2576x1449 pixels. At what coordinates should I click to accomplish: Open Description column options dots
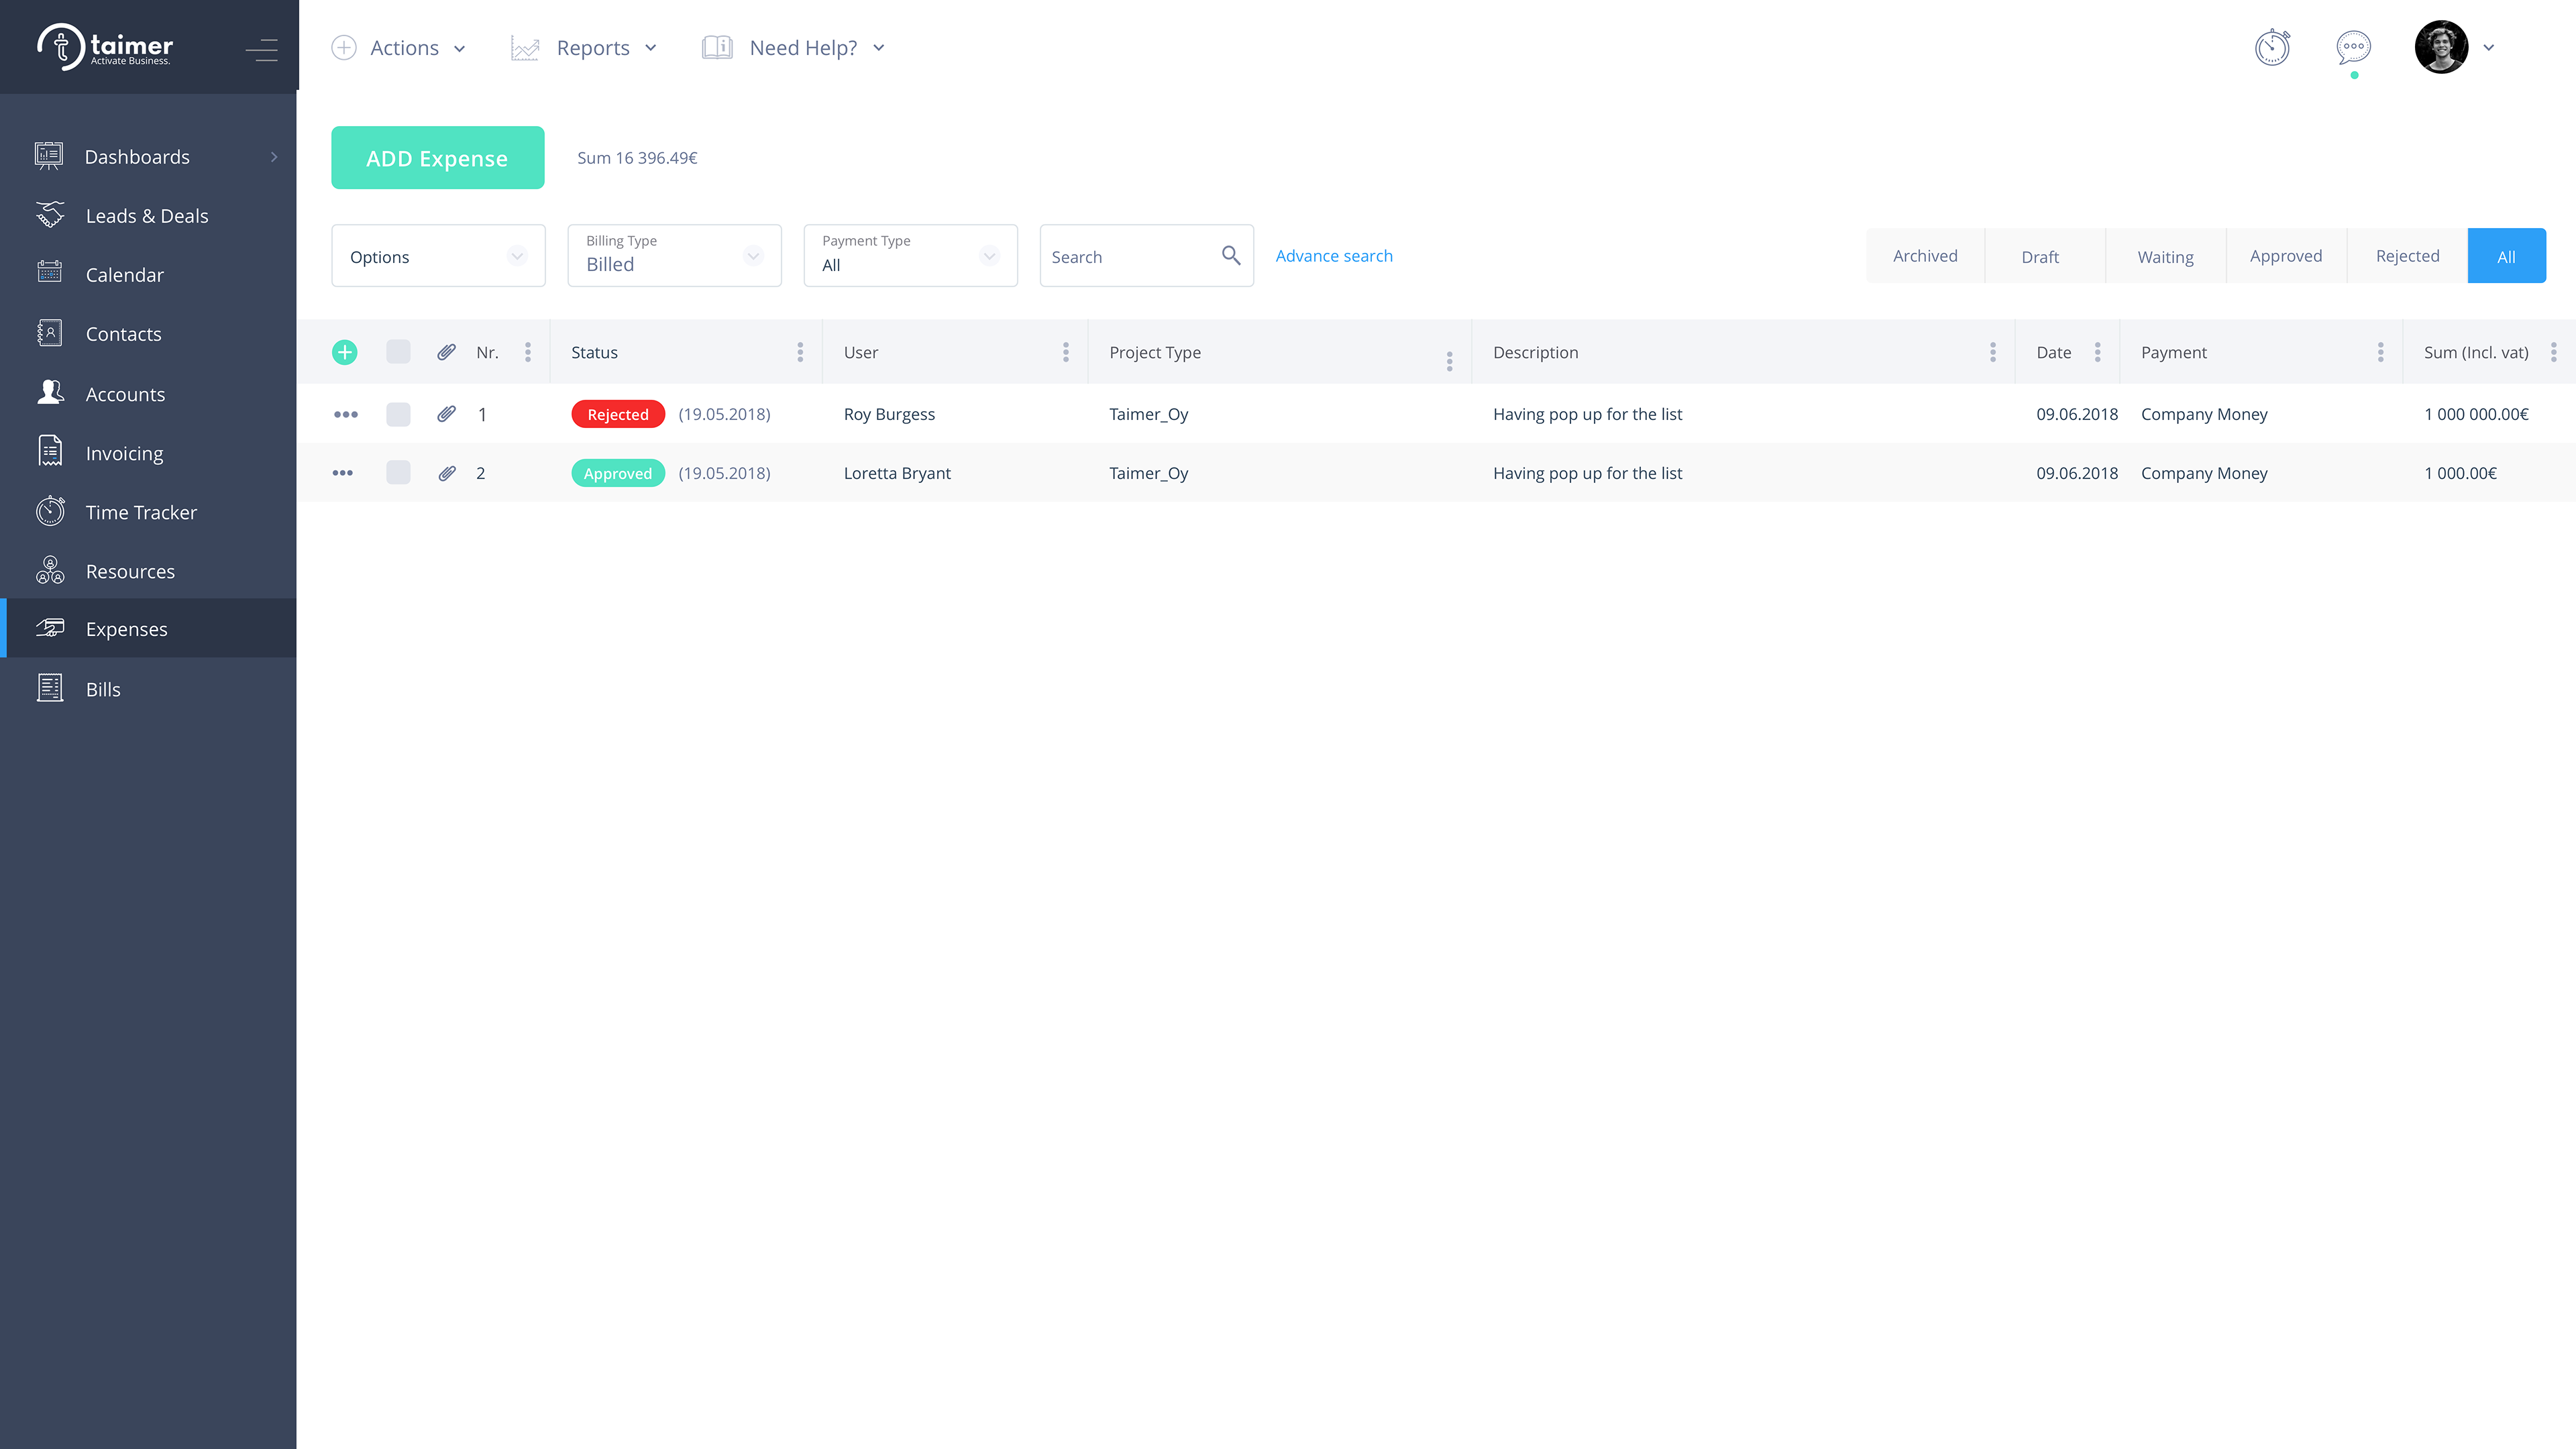1993,352
